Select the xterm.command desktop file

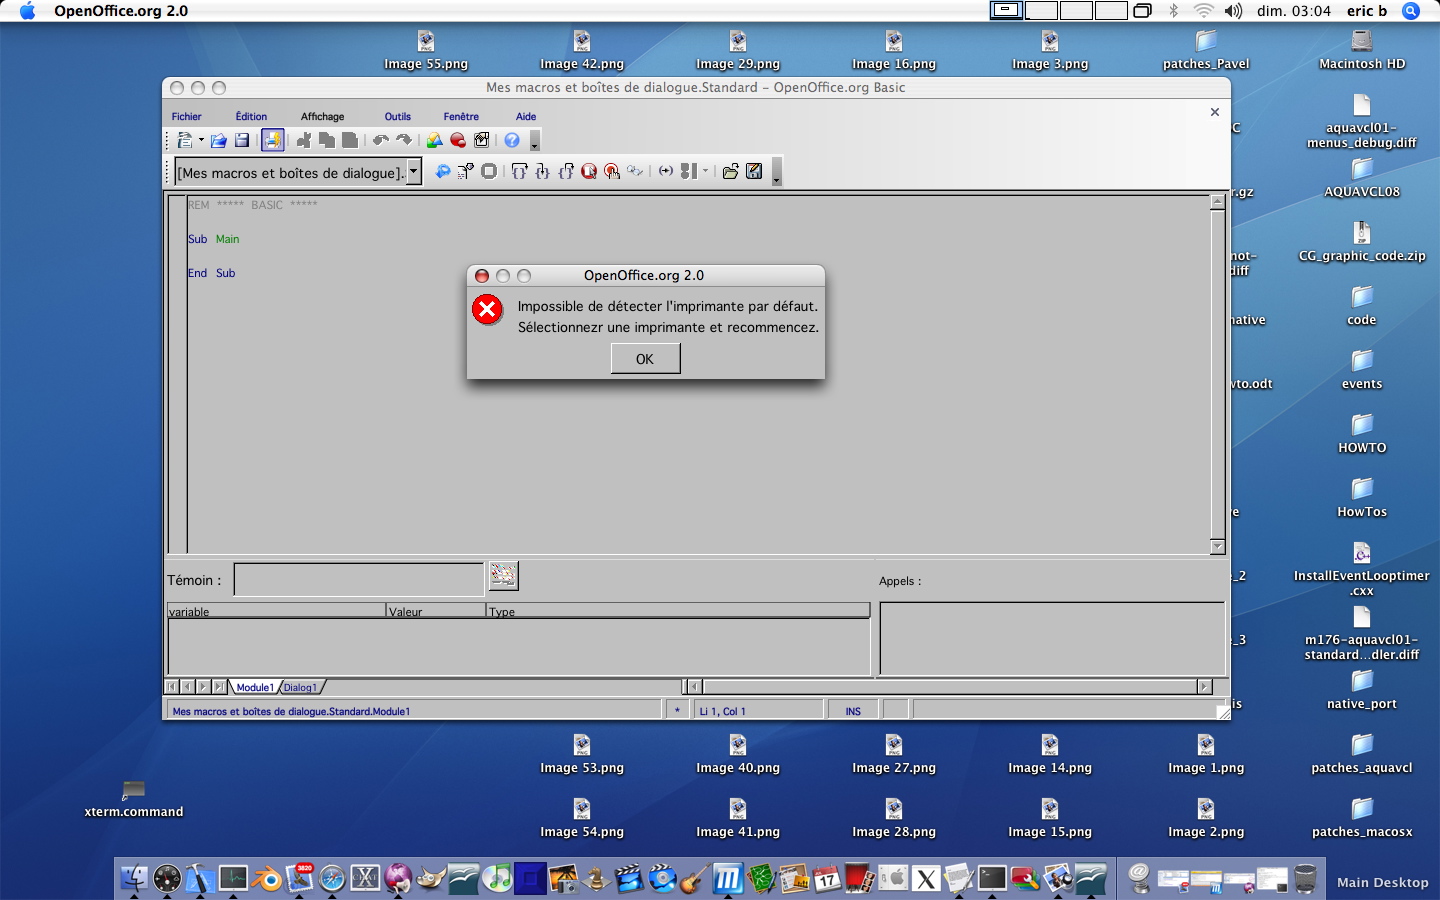(x=134, y=800)
